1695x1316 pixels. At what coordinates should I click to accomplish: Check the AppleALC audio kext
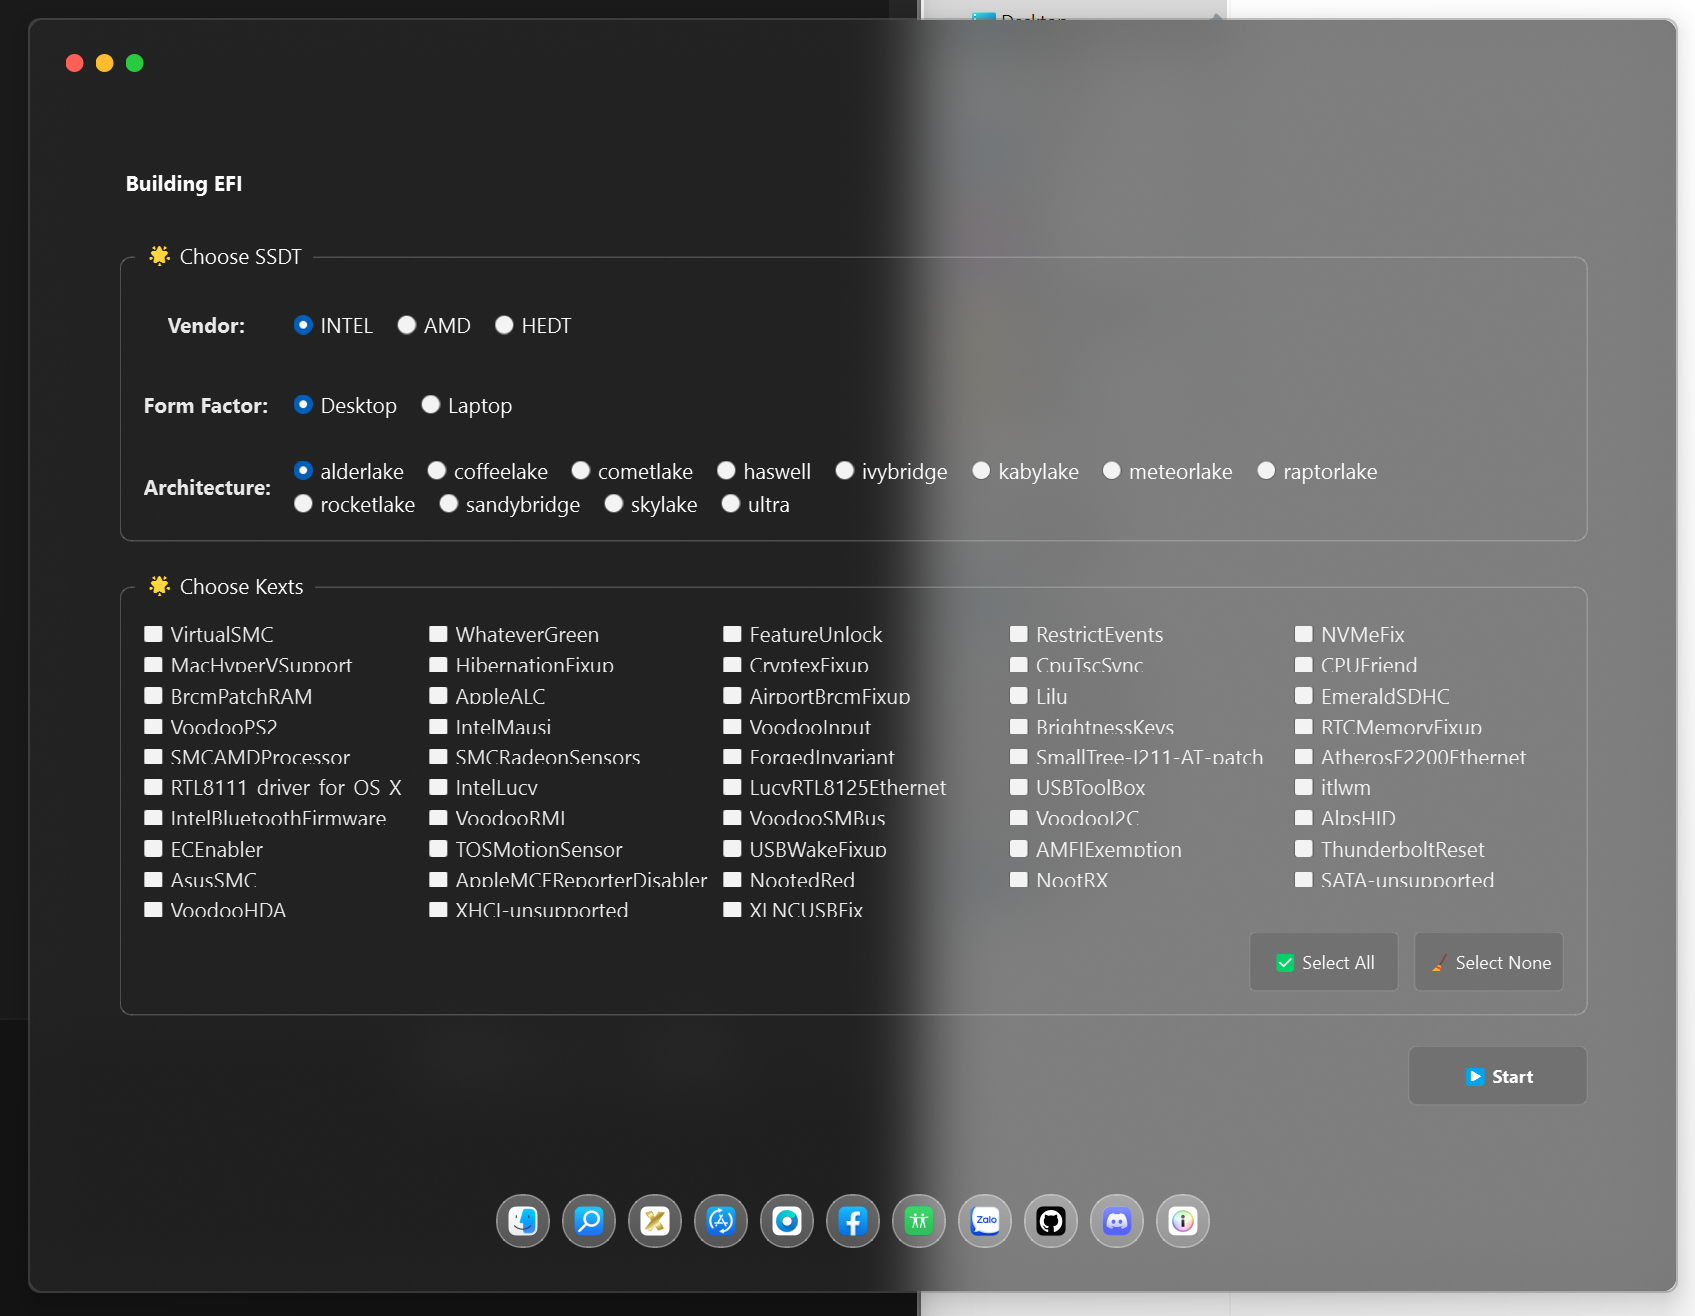(x=438, y=696)
